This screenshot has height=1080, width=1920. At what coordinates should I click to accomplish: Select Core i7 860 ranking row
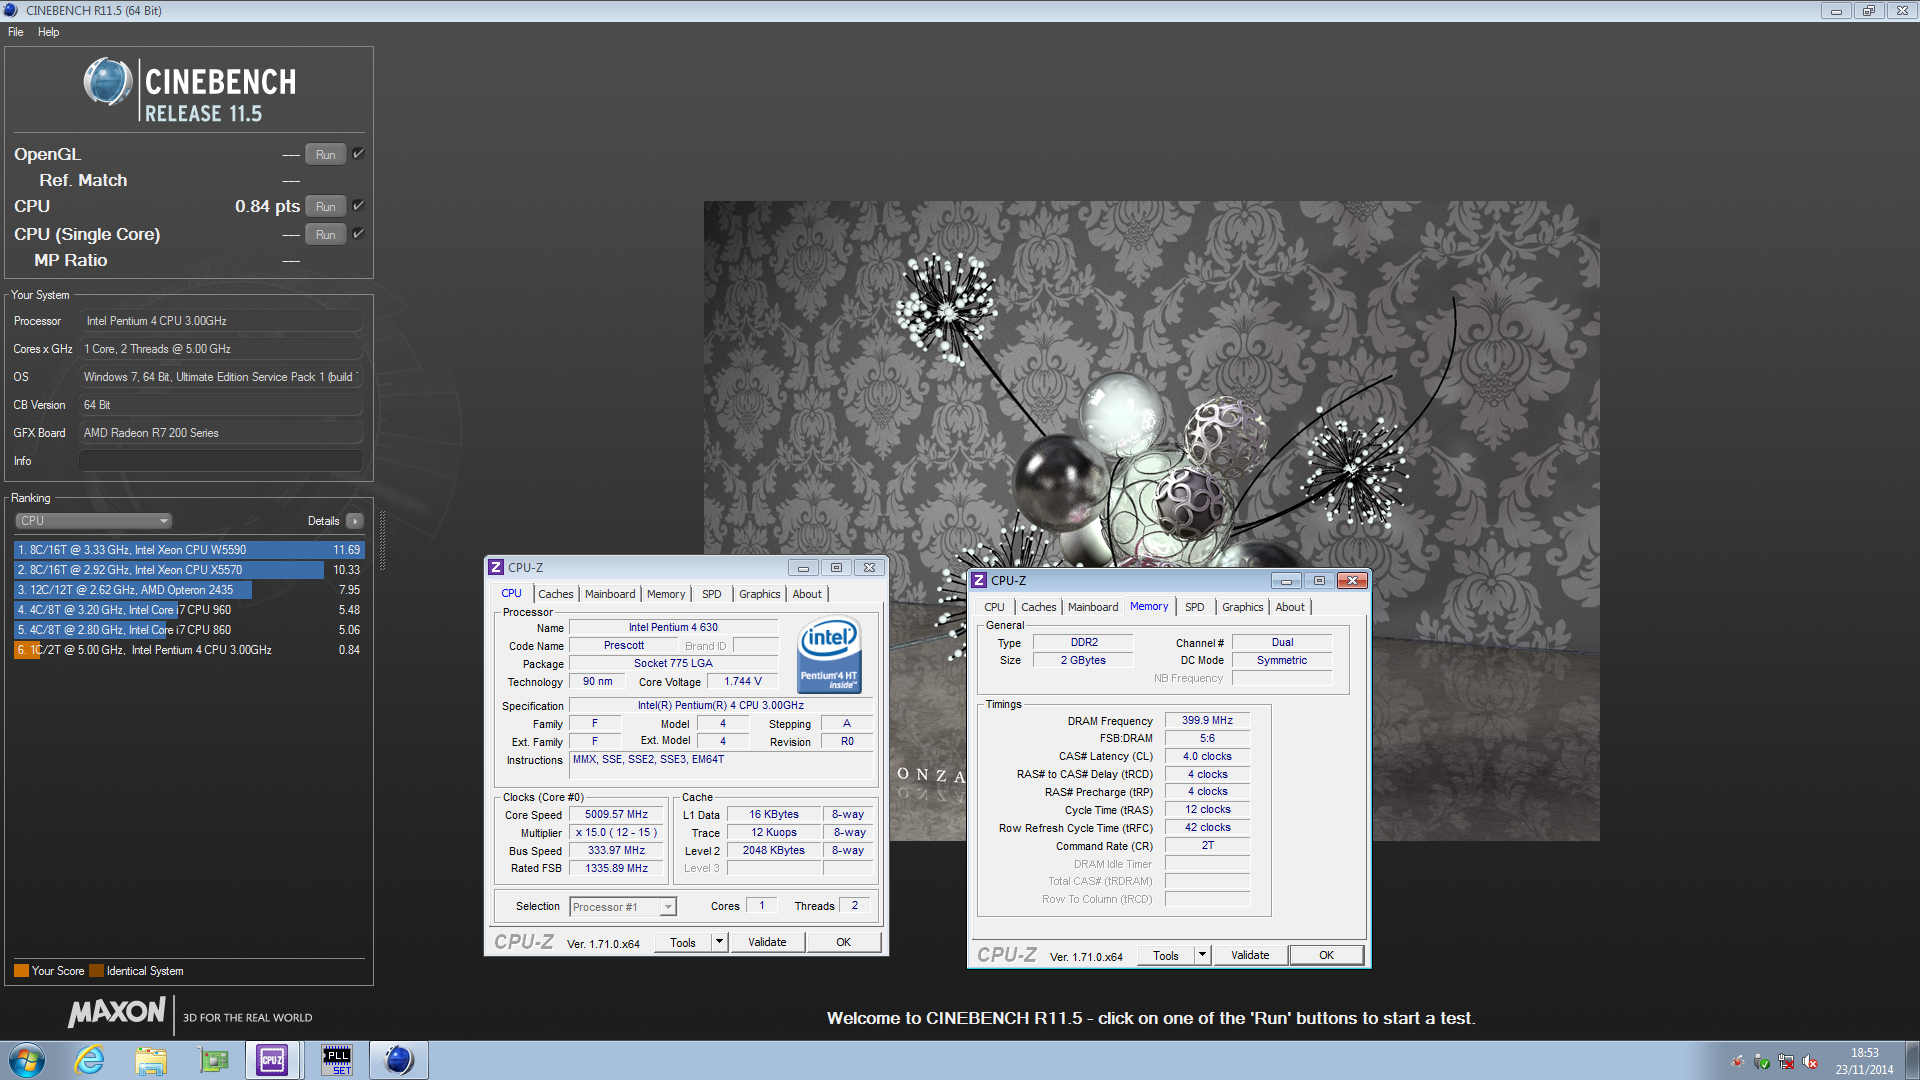point(188,630)
